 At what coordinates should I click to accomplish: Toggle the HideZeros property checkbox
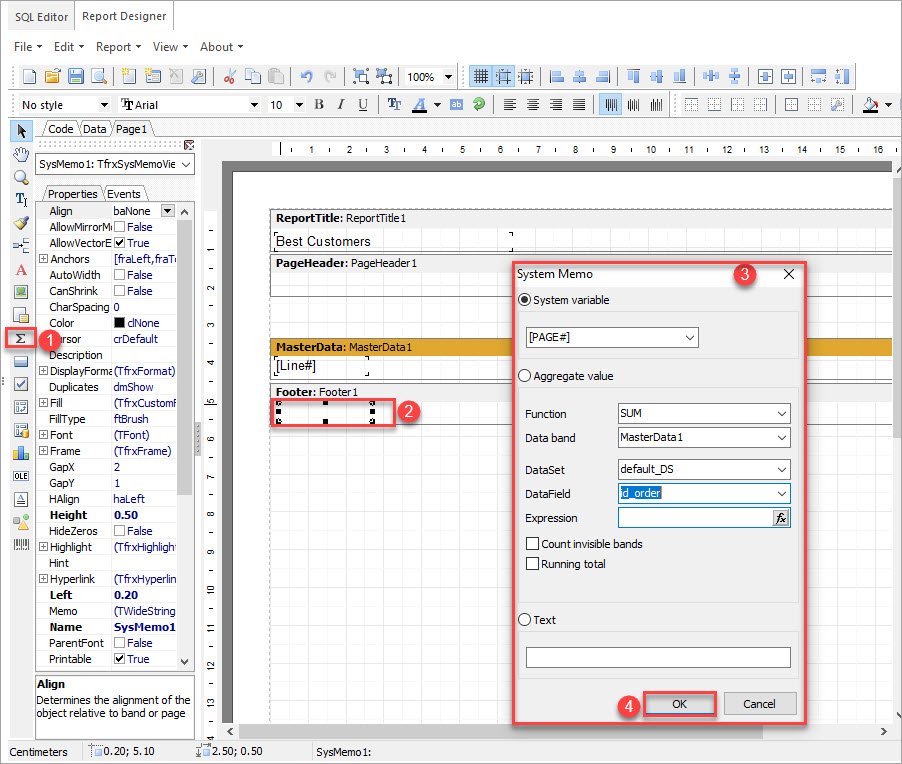point(120,530)
